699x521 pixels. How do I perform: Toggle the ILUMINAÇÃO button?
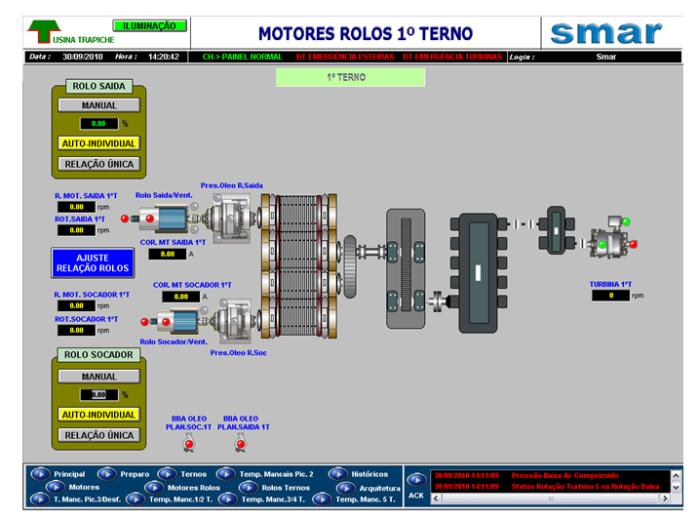(149, 26)
